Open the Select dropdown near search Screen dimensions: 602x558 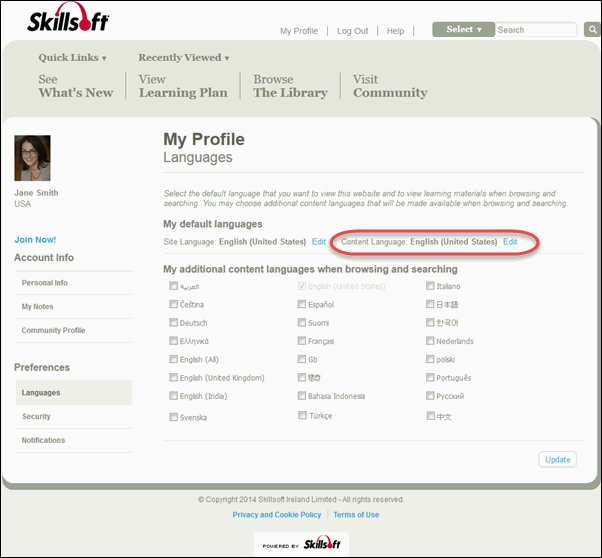pos(463,30)
